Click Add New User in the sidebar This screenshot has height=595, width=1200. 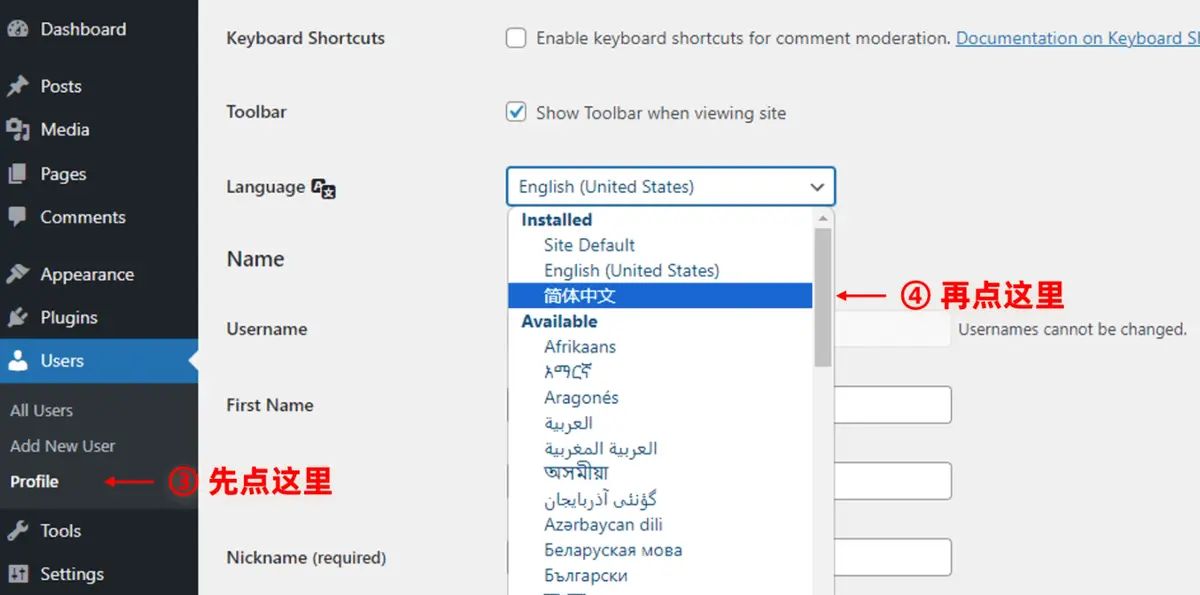pos(62,446)
